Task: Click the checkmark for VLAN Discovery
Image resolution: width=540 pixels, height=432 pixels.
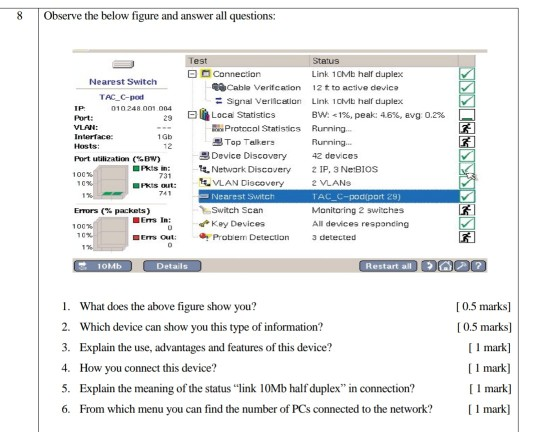Action: click(x=467, y=183)
